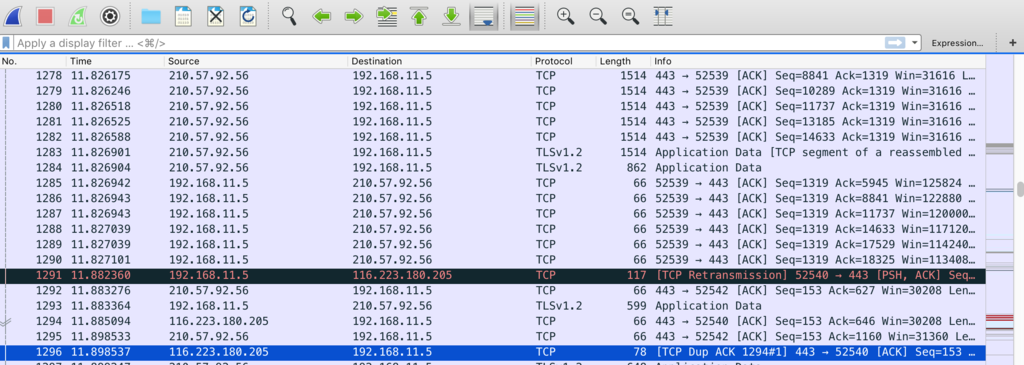This screenshot has width=1024, height=365.
Task: Zoom in on packet text
Action: (x=566, y=16)
